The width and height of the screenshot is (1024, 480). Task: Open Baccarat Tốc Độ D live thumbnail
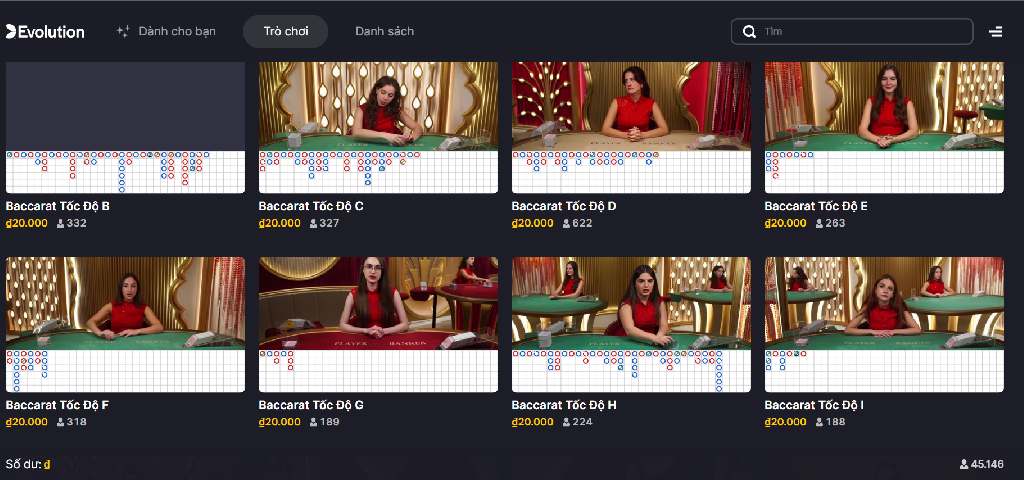click(x=631, y=106)
